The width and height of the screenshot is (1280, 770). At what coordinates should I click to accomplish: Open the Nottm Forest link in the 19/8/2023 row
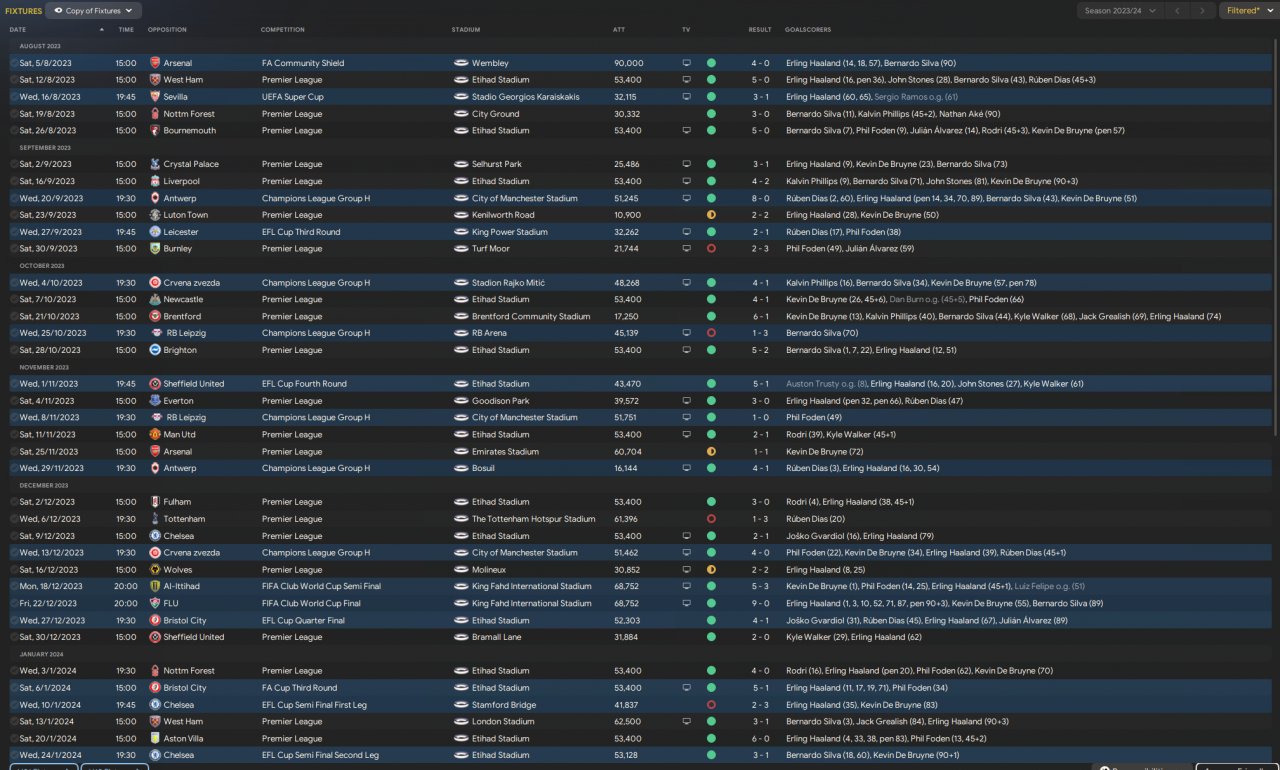[x=189, y=114]
